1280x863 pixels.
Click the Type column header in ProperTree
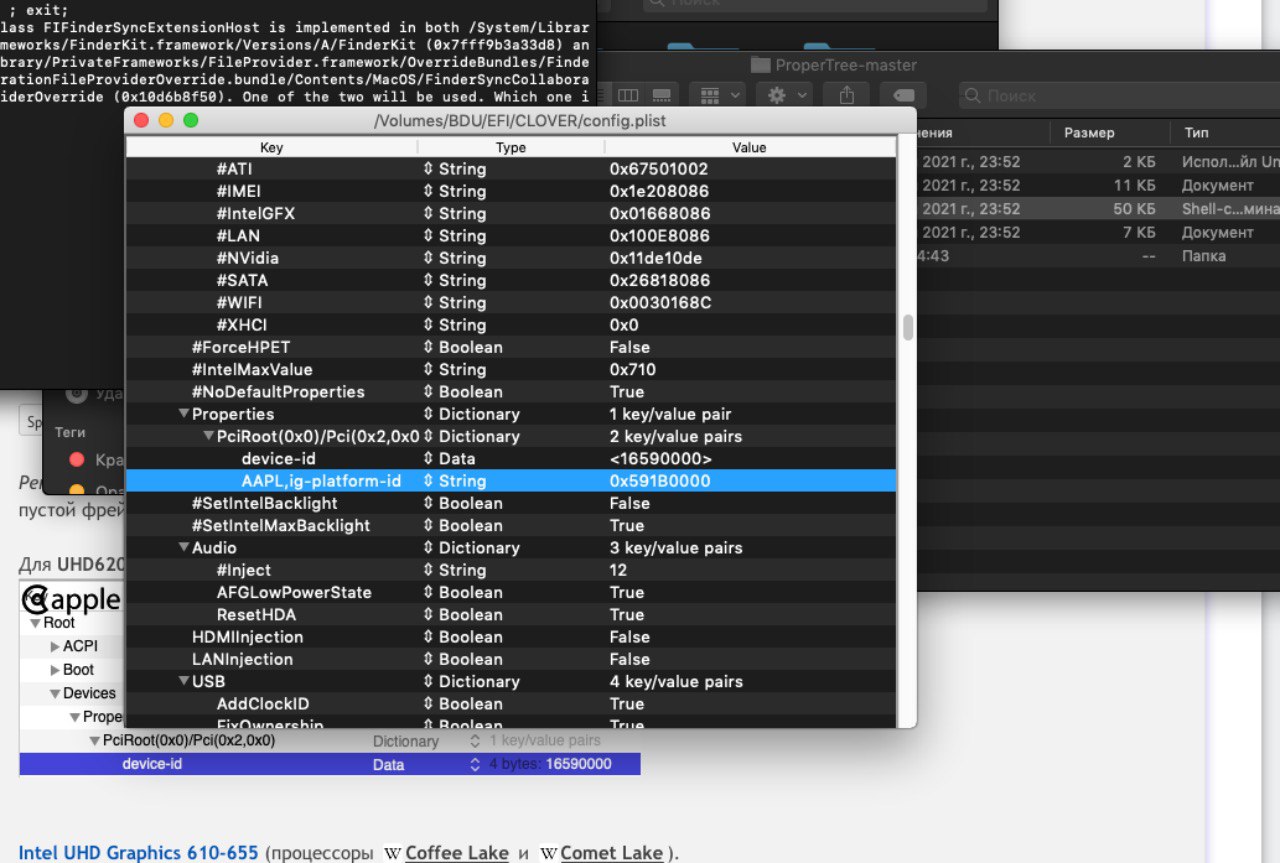(511, 147)
